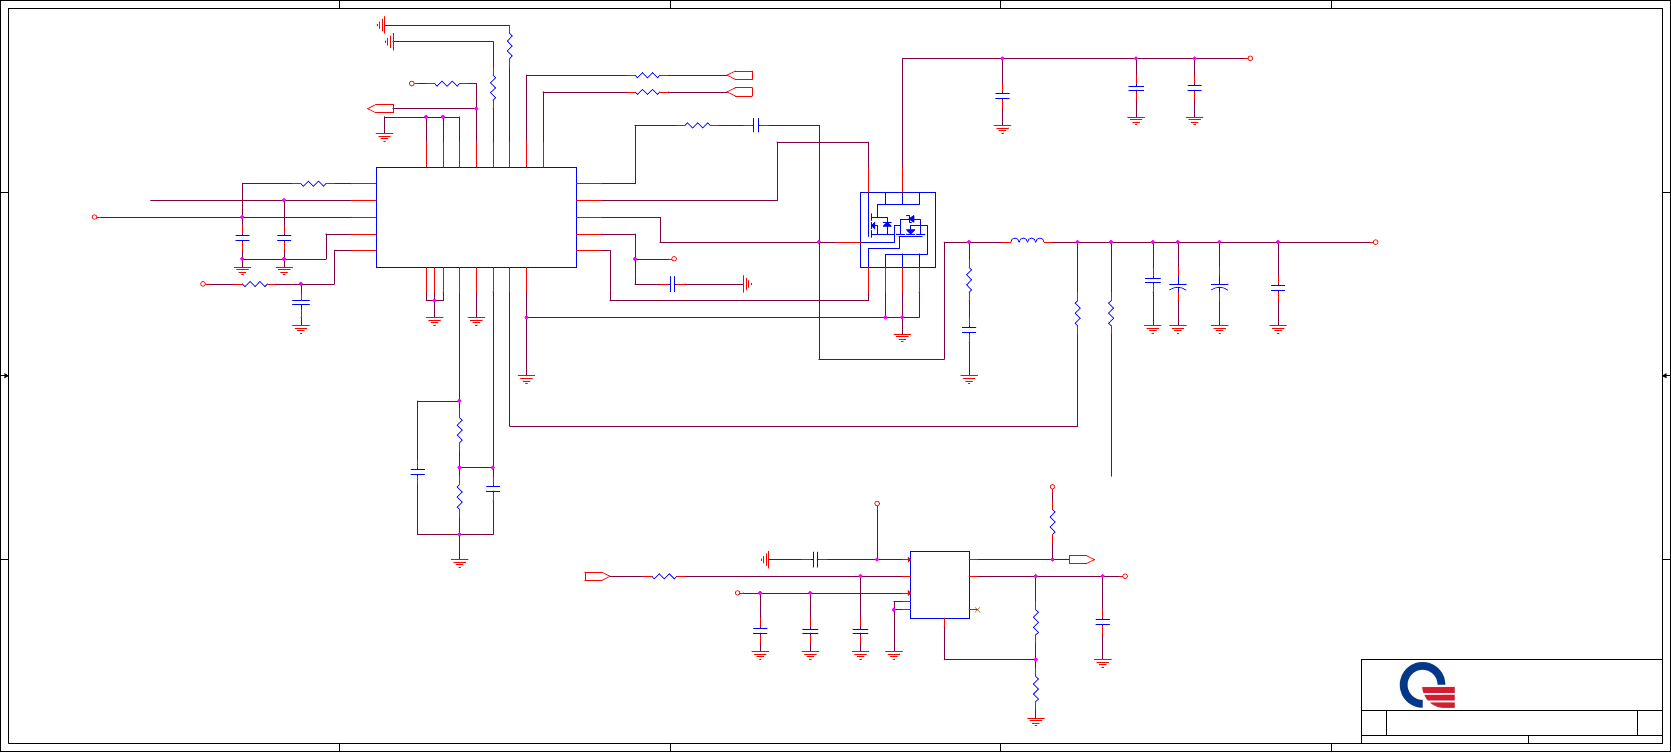Select the rightmost capacitor on inductor output rail
The width and height of the screenshot is (1671, 753).
pyautogui.click(x=1277, y=288)
